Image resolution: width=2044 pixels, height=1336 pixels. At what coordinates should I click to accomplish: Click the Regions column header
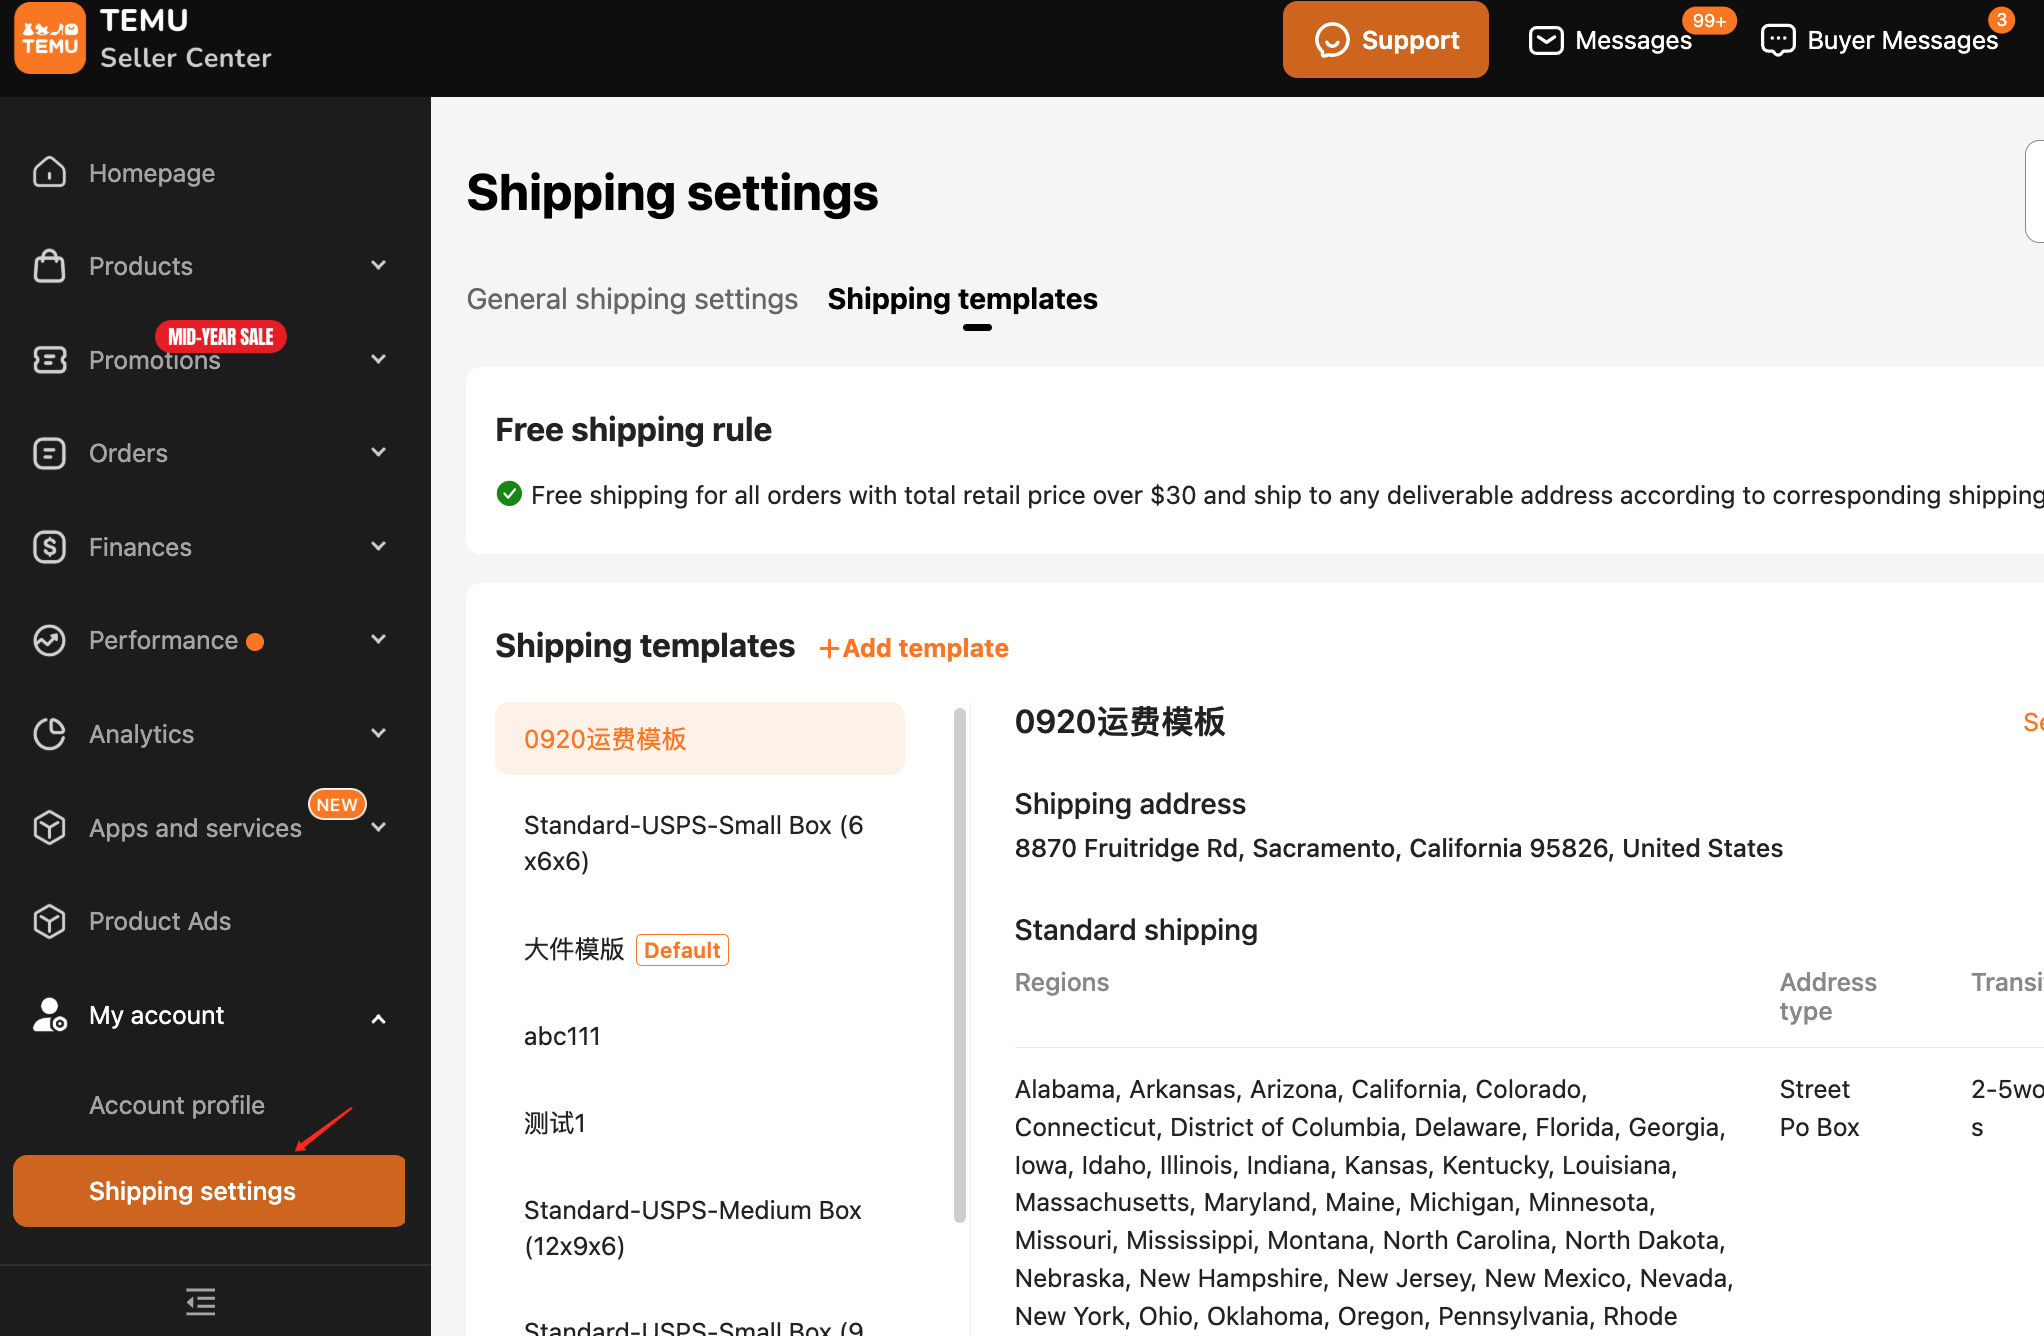(x=1062, y=982)
